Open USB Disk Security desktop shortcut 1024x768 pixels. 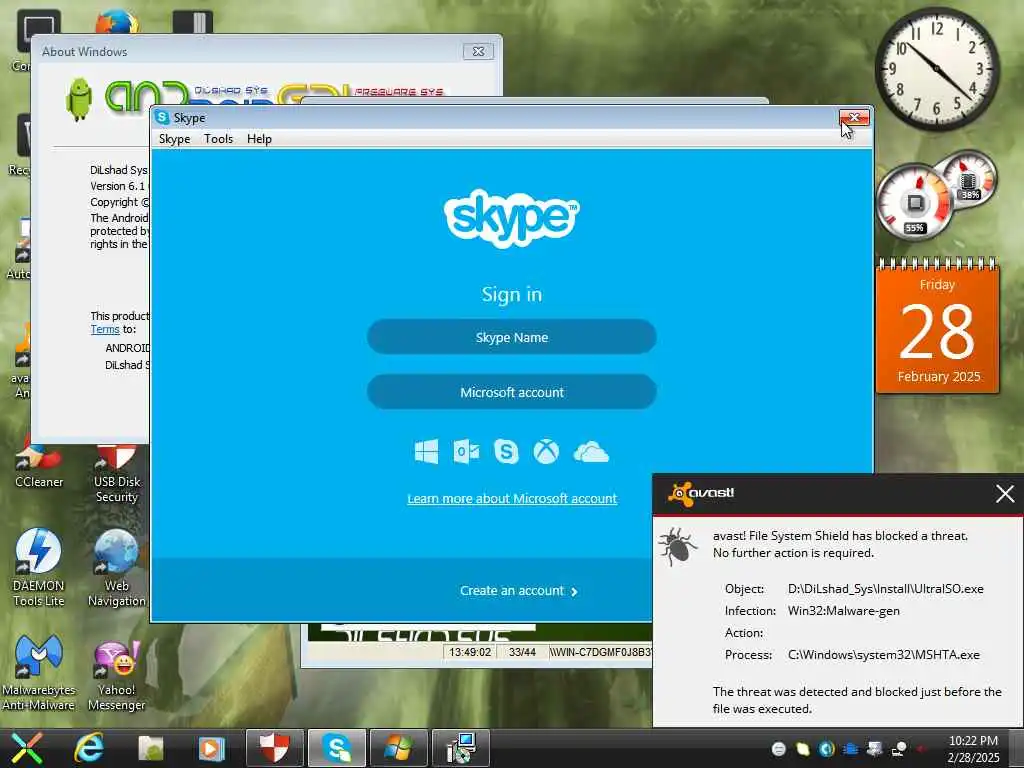[116, 473]
